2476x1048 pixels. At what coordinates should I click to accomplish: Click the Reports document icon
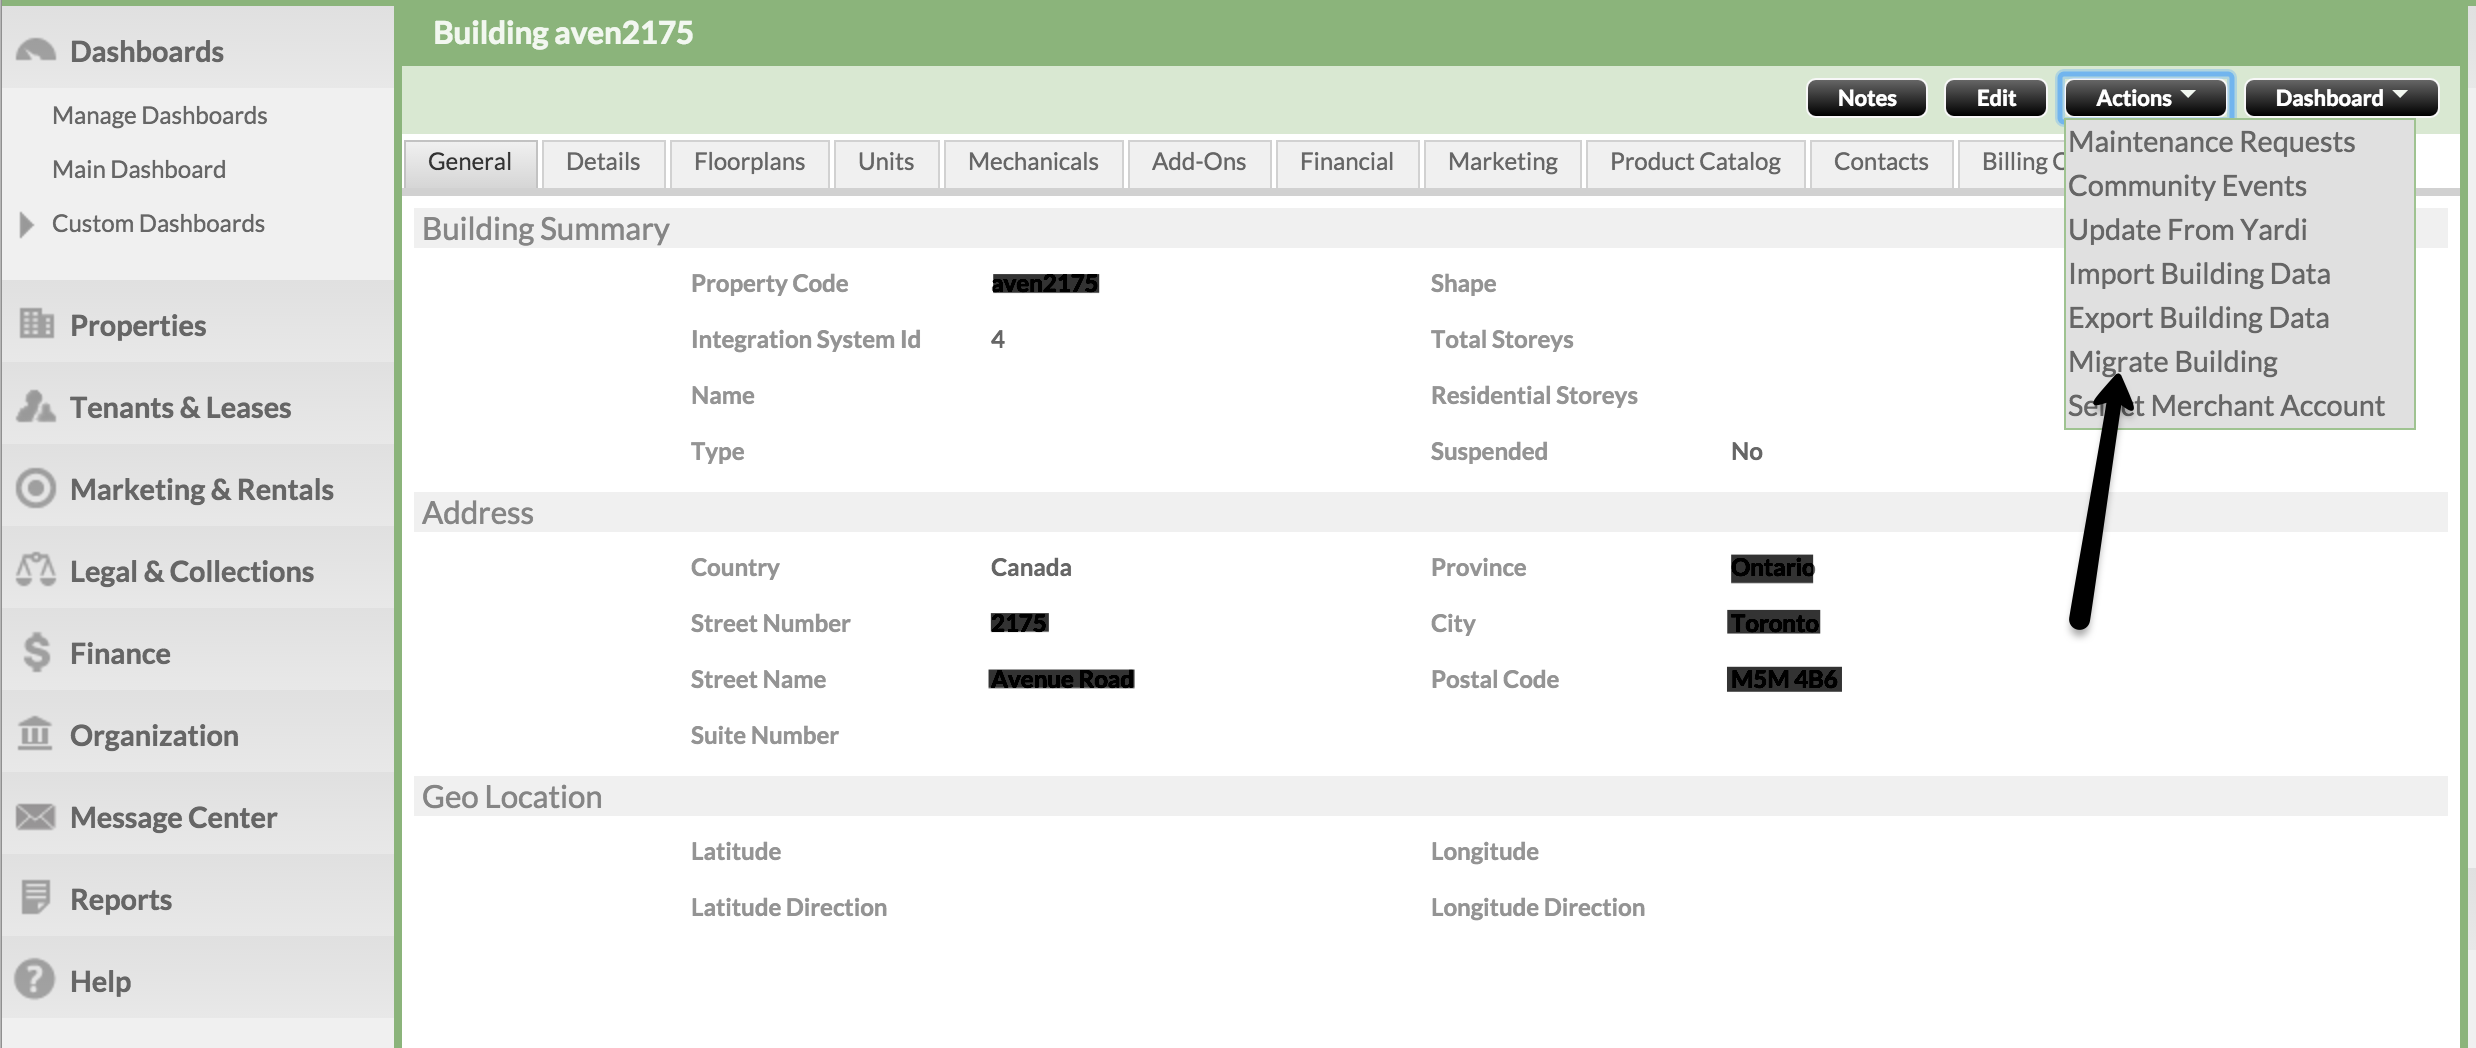tap(36, 898)
